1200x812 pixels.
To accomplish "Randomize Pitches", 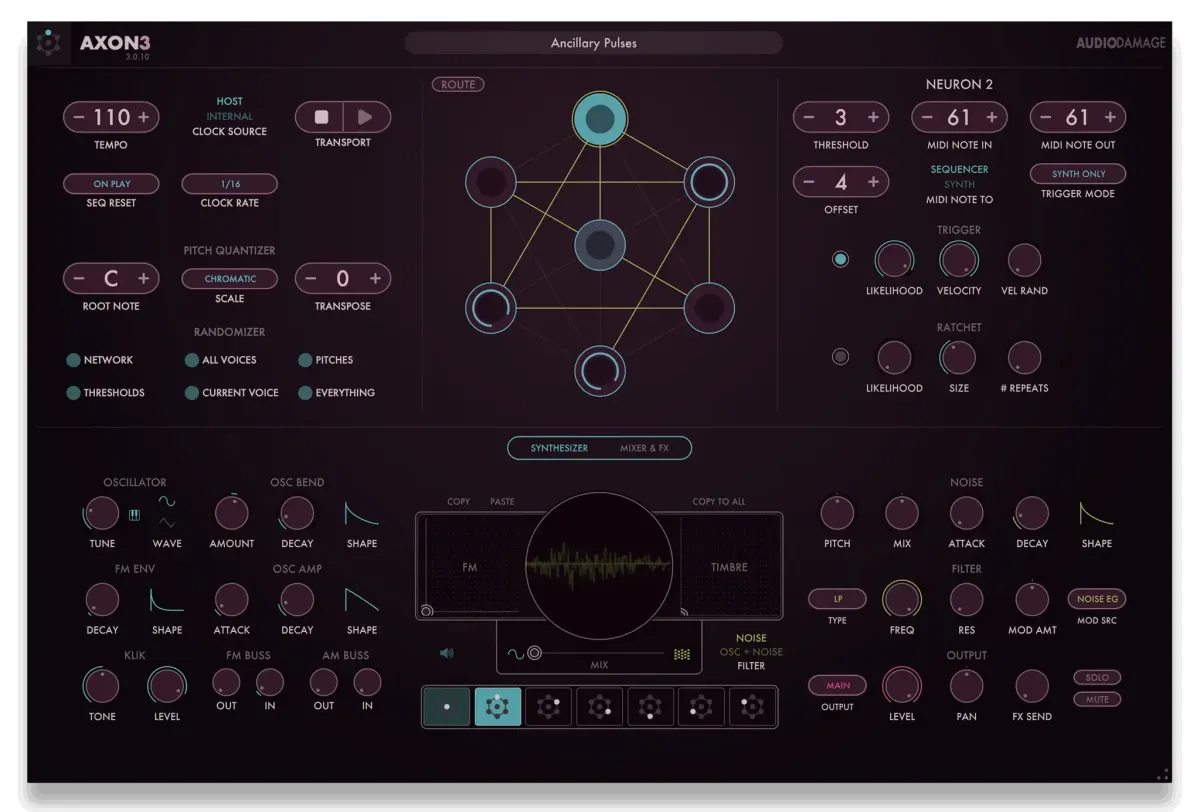I will (305, 360).
